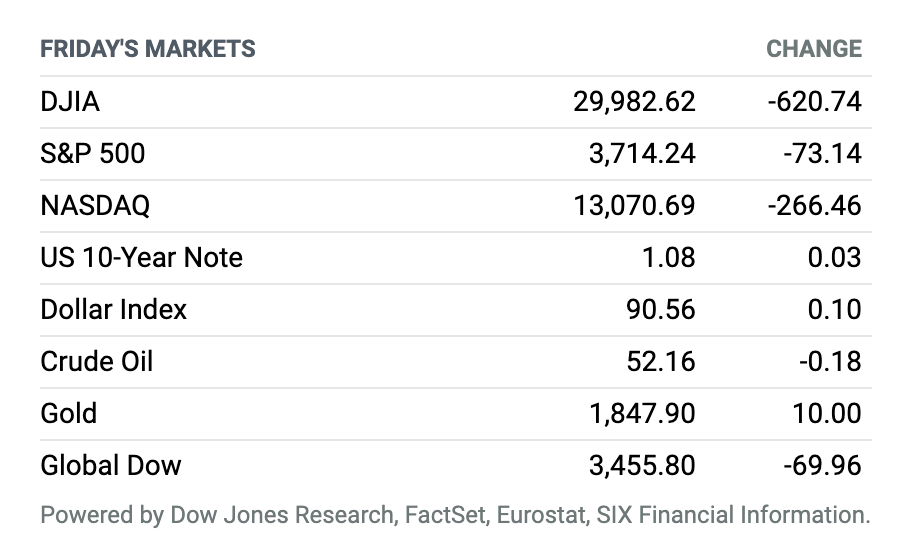
Task: Open the Global Dow row label
Action: click(x=111, y=465)
